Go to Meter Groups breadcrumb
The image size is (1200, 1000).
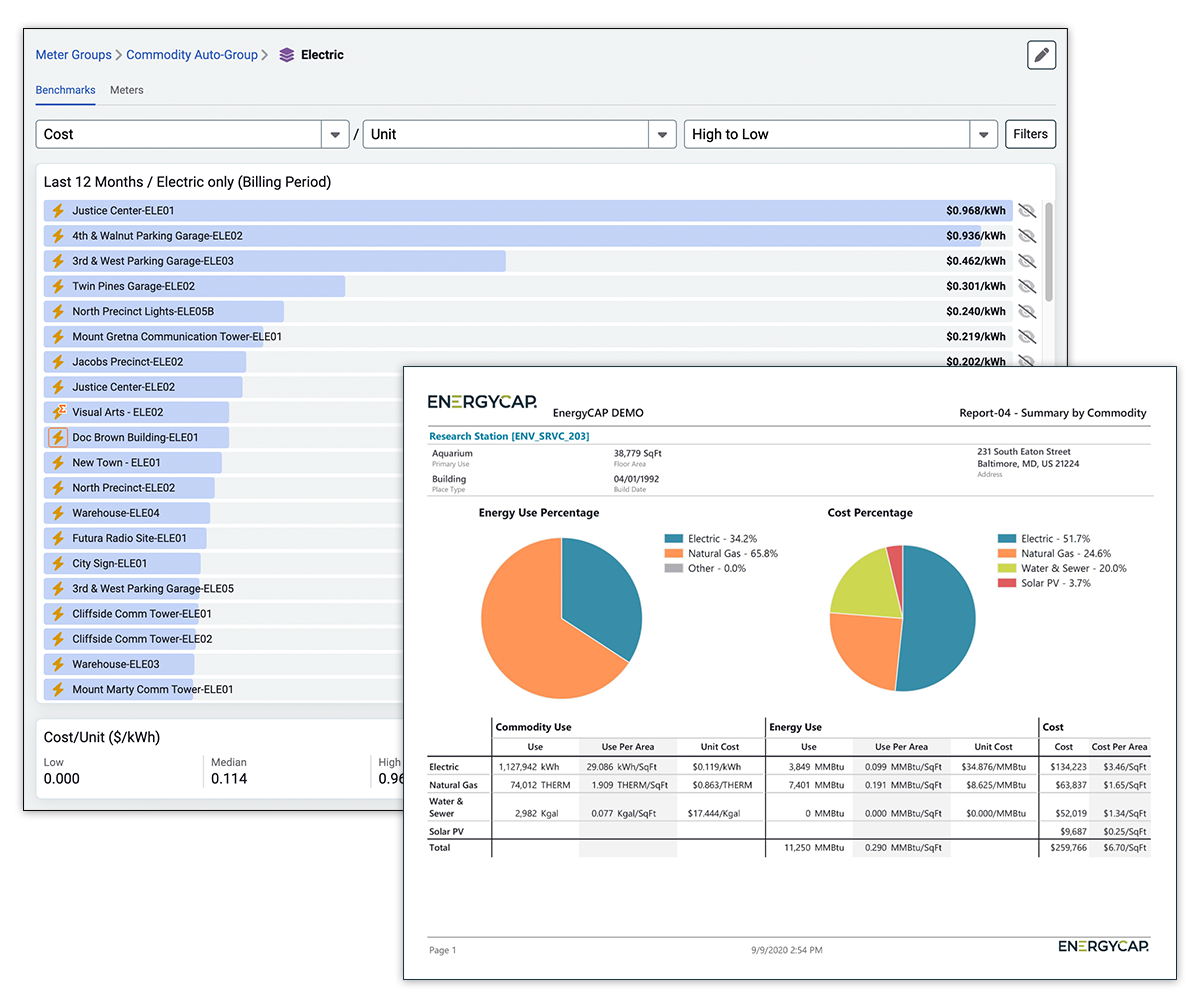tap(74, 55)
